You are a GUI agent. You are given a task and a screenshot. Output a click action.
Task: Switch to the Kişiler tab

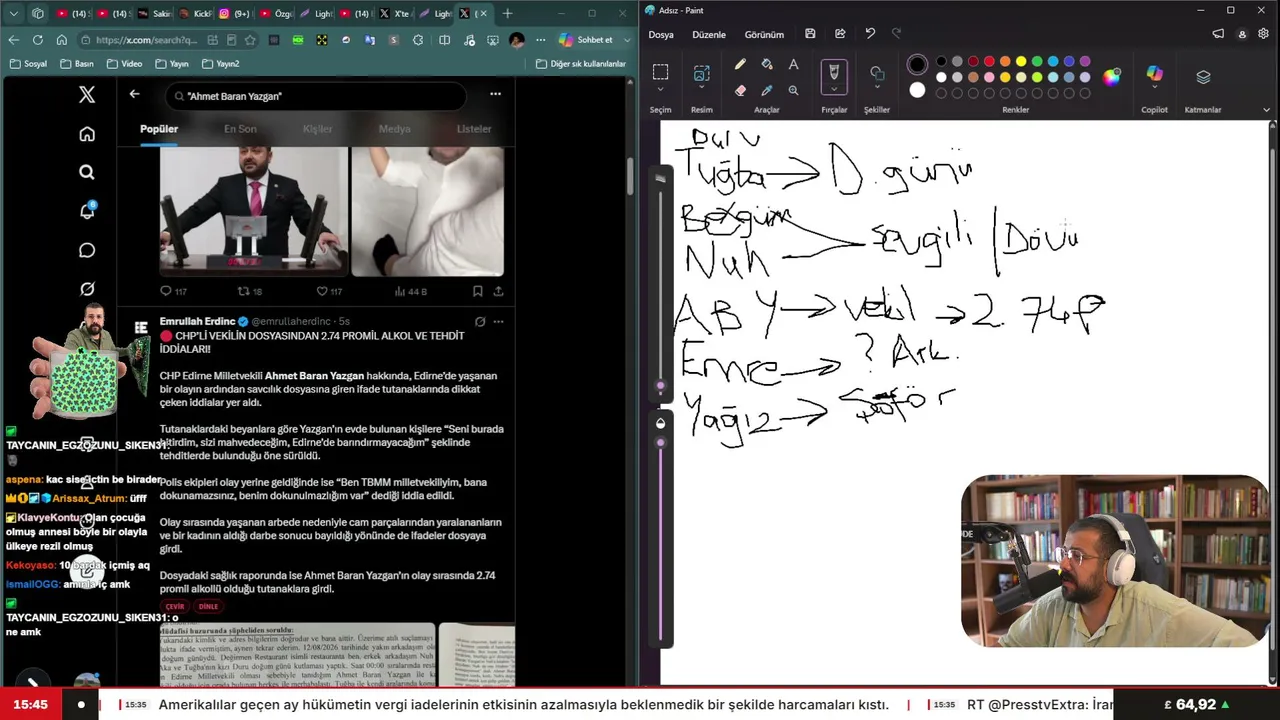pyautogui.click(x=318, y=129)
